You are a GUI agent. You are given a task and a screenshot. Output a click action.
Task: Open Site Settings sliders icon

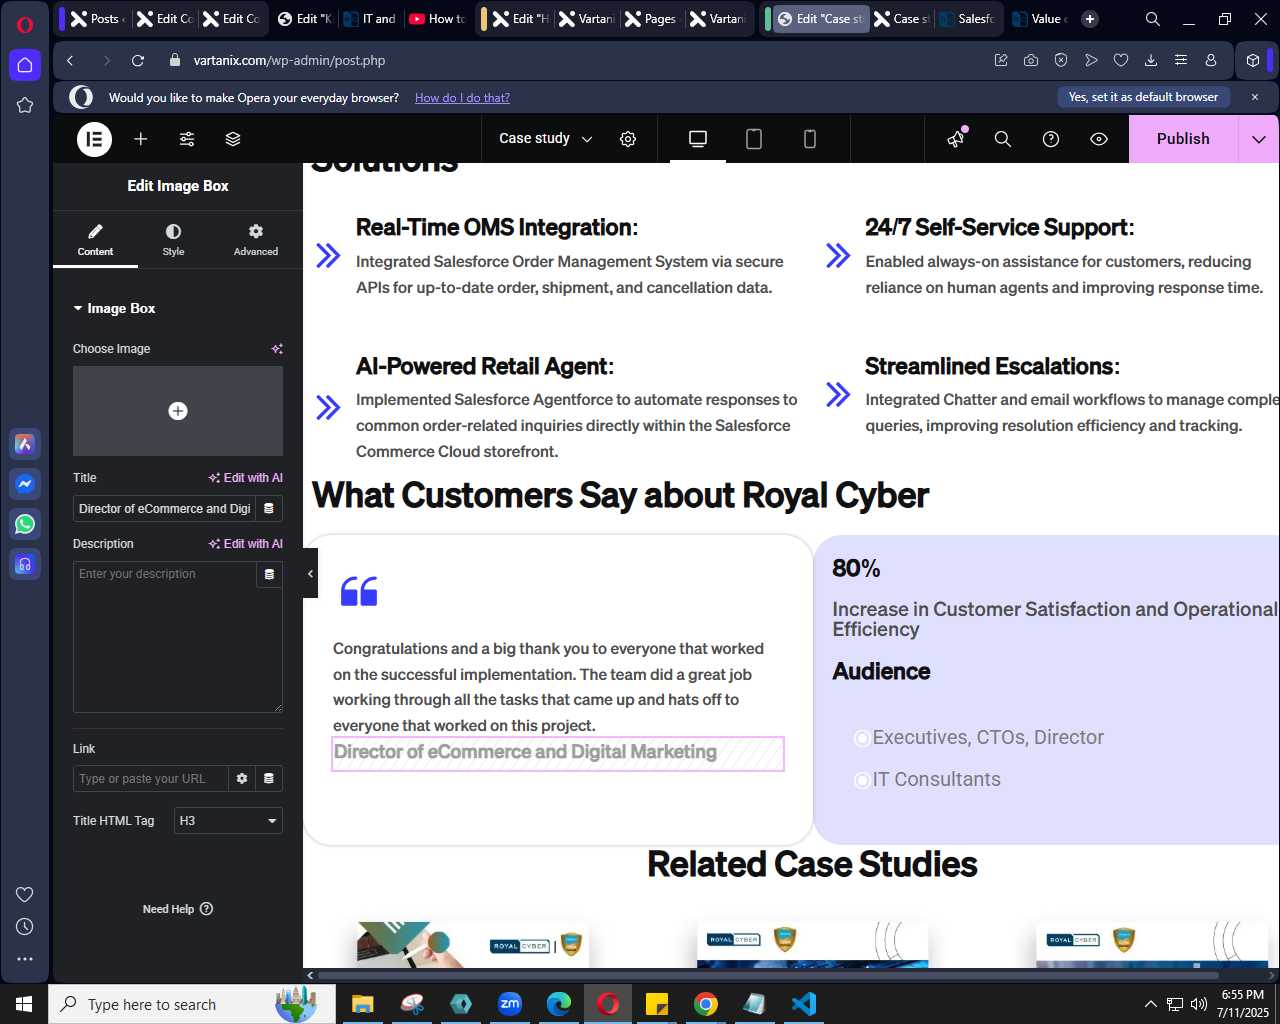[187, 139]
